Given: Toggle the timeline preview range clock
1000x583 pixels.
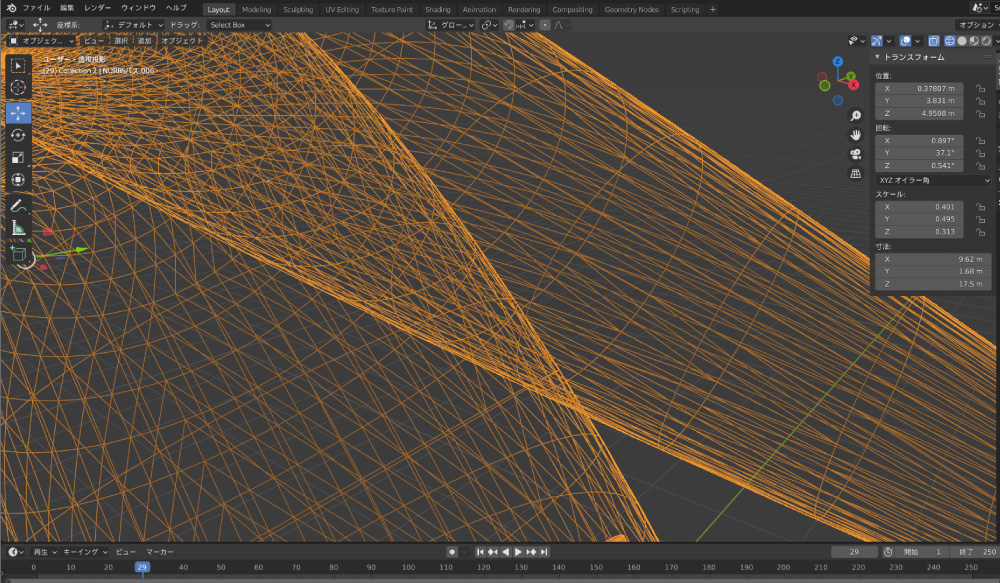Looking at the screenshot, I should pos(888,552).
